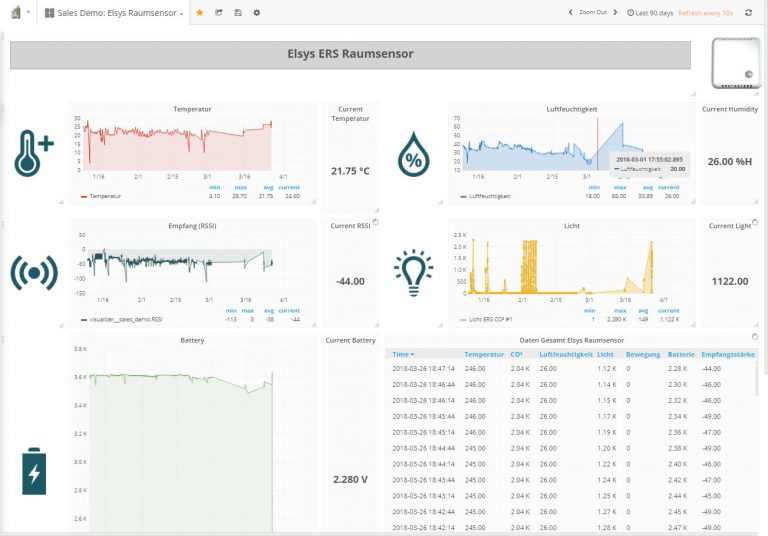This screenshot has width=768, height=536.
Task: Sort table by Licht column header
Action: (x=605, y=354)
